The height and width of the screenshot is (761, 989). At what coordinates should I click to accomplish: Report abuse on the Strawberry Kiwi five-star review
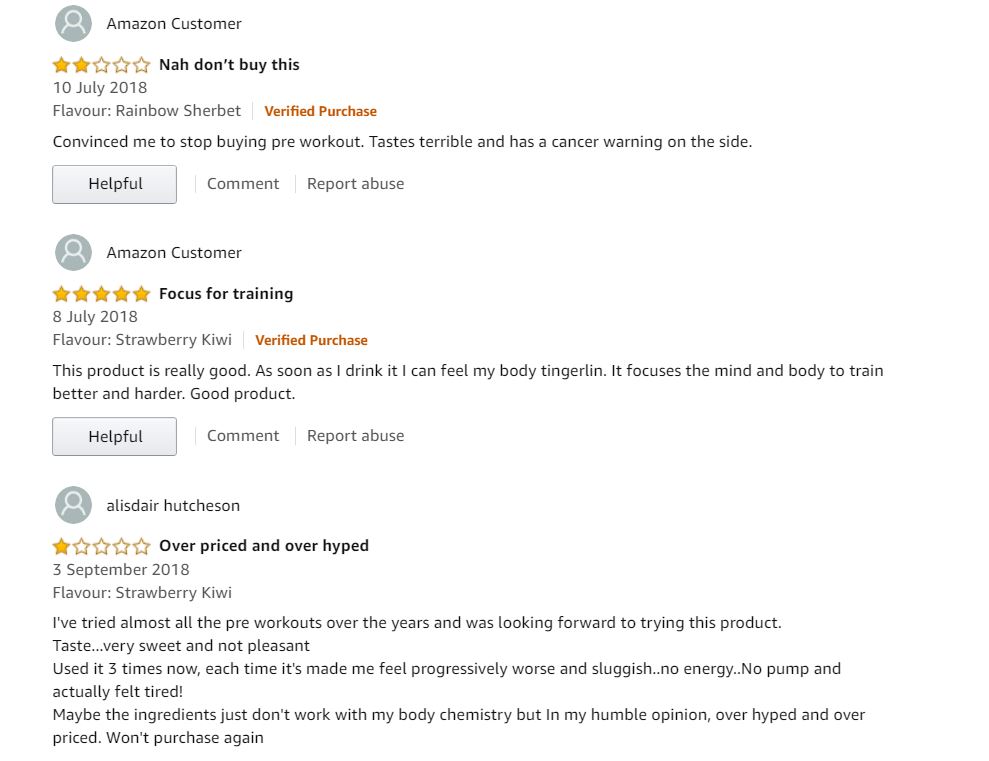(355, 436)
